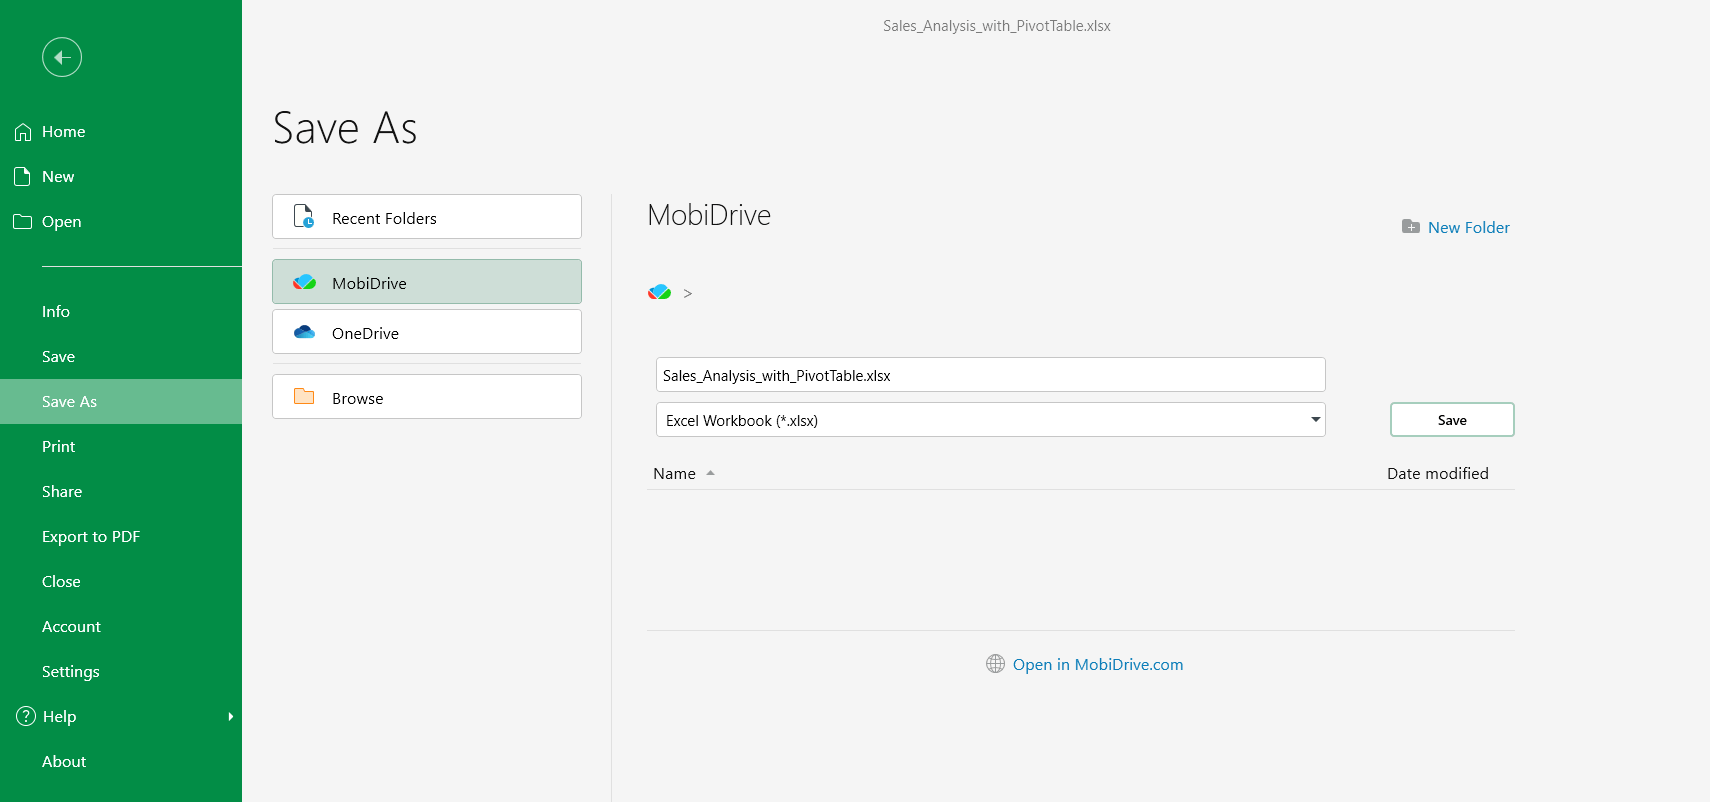Screen dimensions: 1710x802
Task: Choose Browse to pick a folder
Action: pos(427,397)
